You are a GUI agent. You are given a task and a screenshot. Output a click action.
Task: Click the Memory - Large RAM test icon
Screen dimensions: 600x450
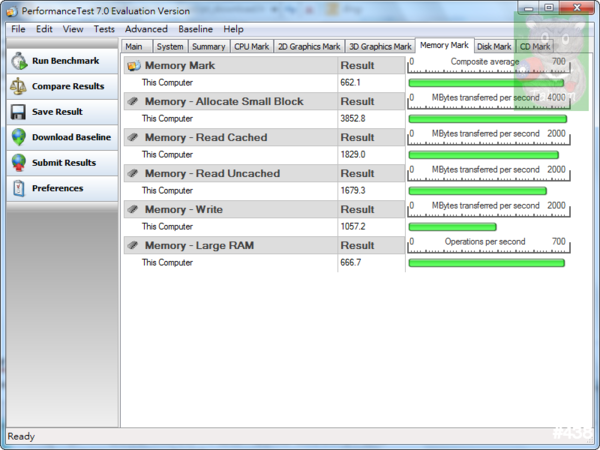[133, 245]
